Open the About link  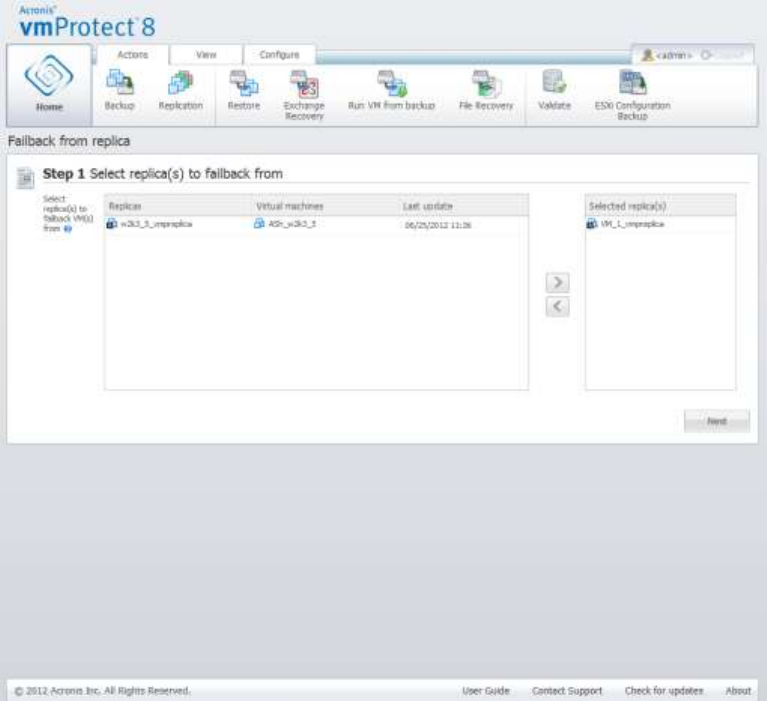[738, 691]
